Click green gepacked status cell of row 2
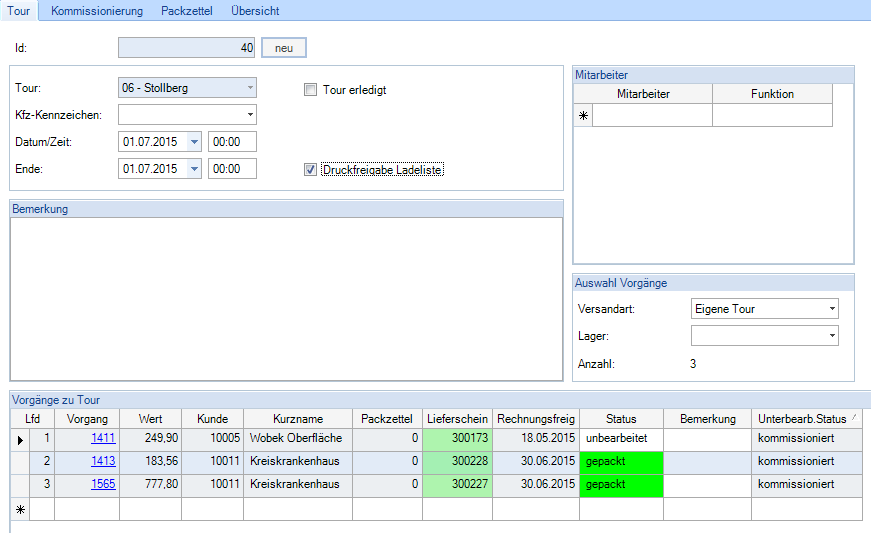 (x=620, y=462)
